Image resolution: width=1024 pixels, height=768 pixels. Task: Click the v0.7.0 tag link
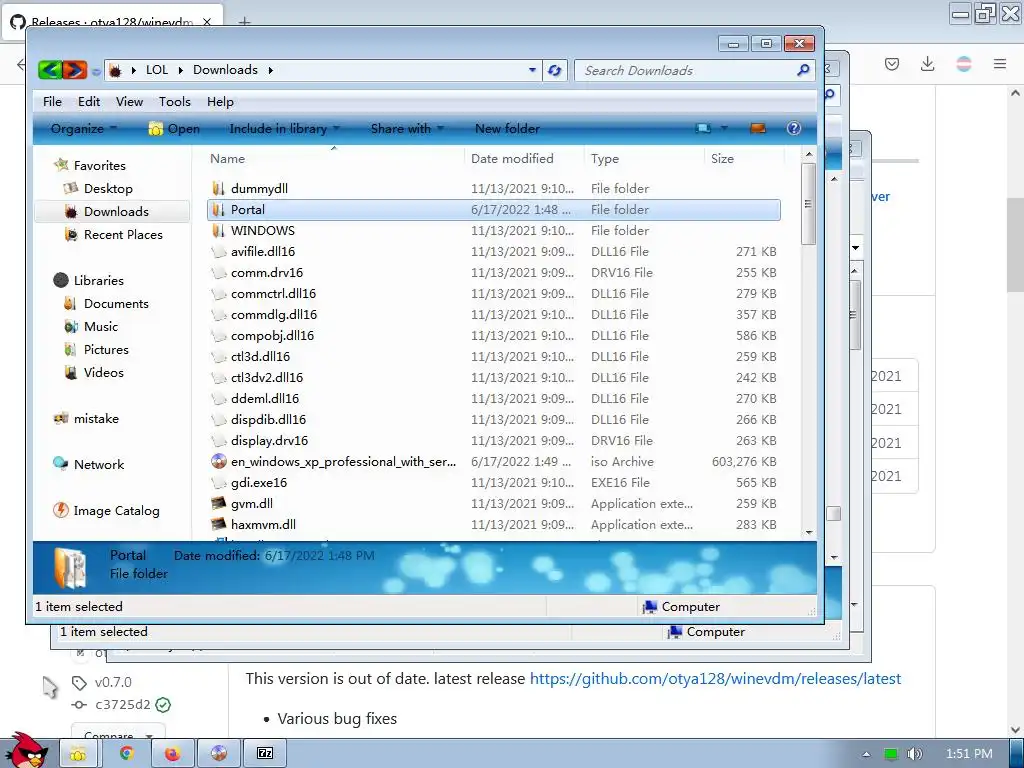(x=113, y=682)
